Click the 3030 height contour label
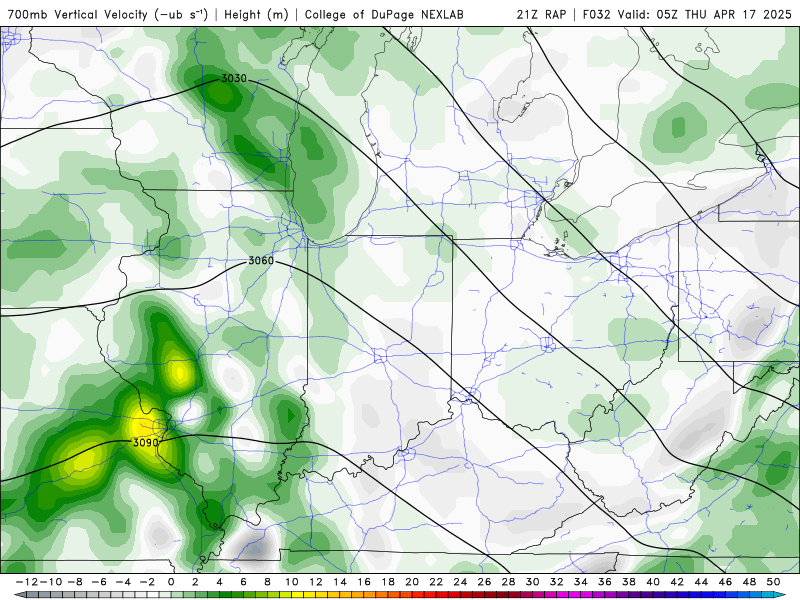 coord(234,79)
